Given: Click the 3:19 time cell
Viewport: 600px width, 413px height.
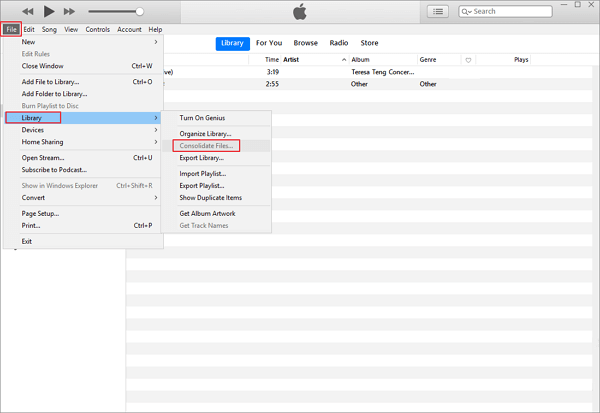Looking at the screenshot, I should pos(272,72).
